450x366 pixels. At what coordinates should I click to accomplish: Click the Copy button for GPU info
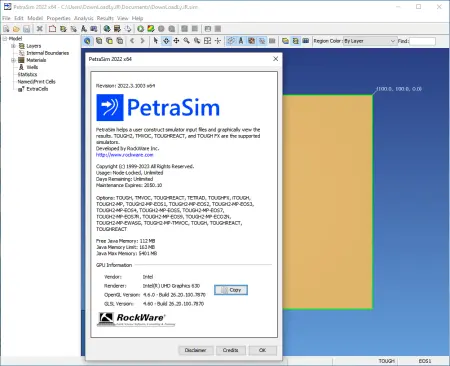(231, 290)
